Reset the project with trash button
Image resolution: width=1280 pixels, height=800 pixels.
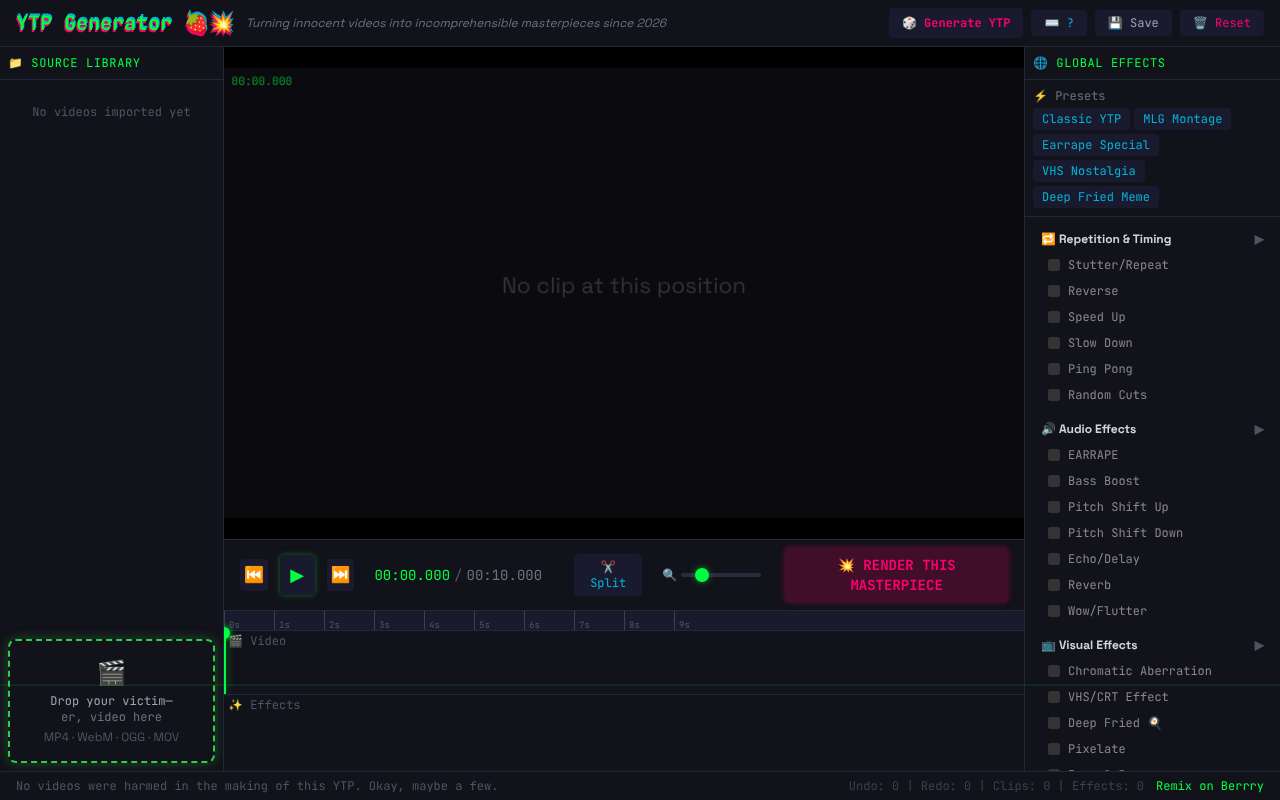tap(1221, 23)
